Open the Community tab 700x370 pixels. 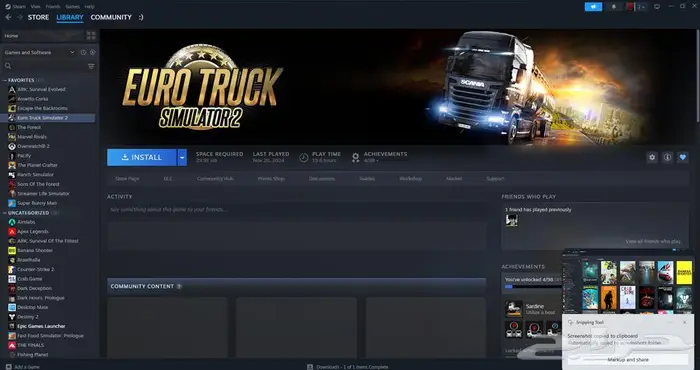(111, 17)
